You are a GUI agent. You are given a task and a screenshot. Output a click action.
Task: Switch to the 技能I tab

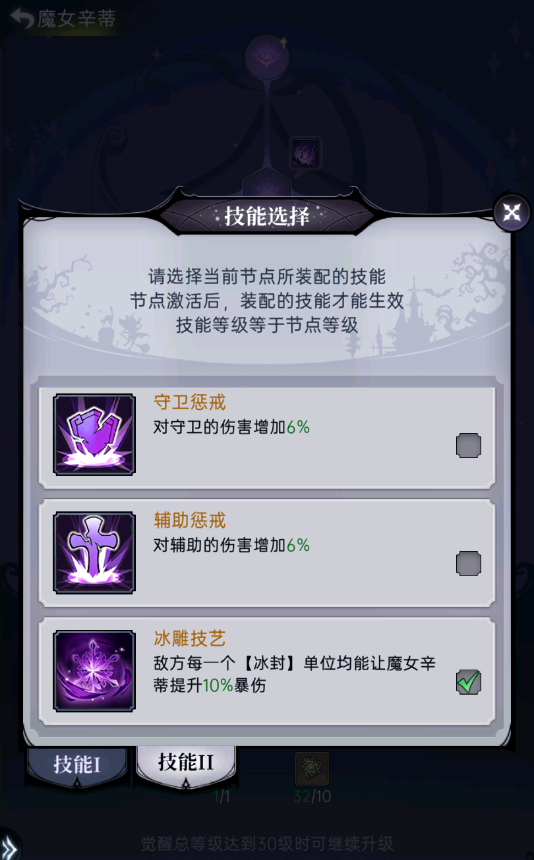[x=77, y=765]
